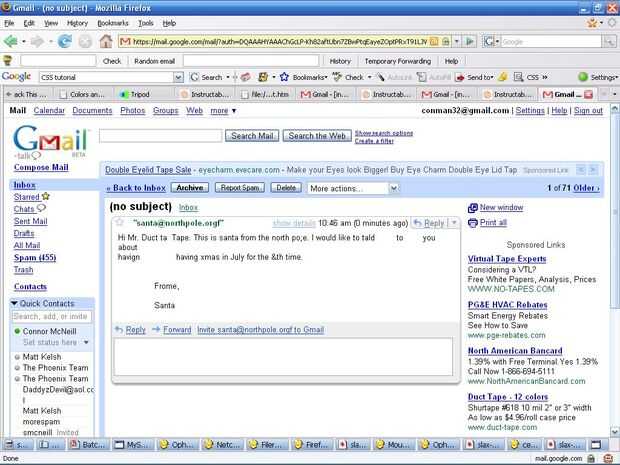The image size is (620, 465).
Task: Click the padlock icon in status bar
Action: tap(591, 458)
